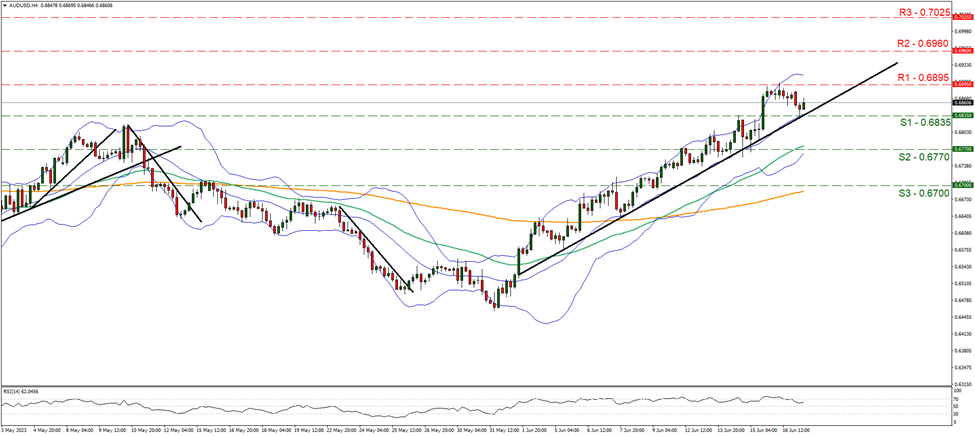
Task: Click the red 0.7025 price axis tag
Action: tap(963, 17)
